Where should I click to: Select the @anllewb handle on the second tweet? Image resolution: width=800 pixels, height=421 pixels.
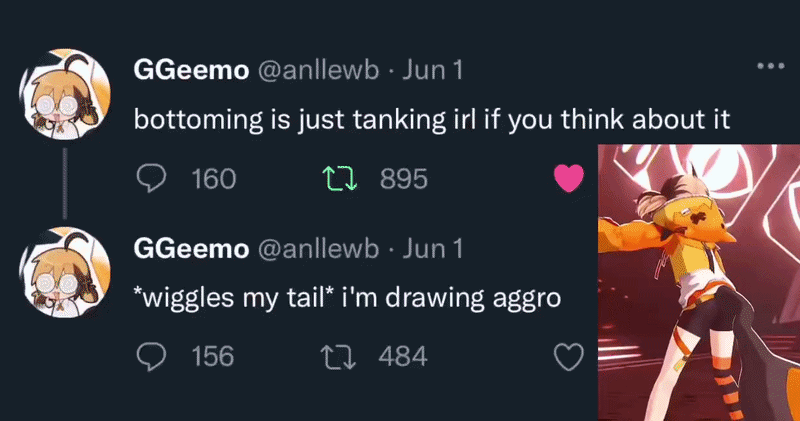pos(320,249)
